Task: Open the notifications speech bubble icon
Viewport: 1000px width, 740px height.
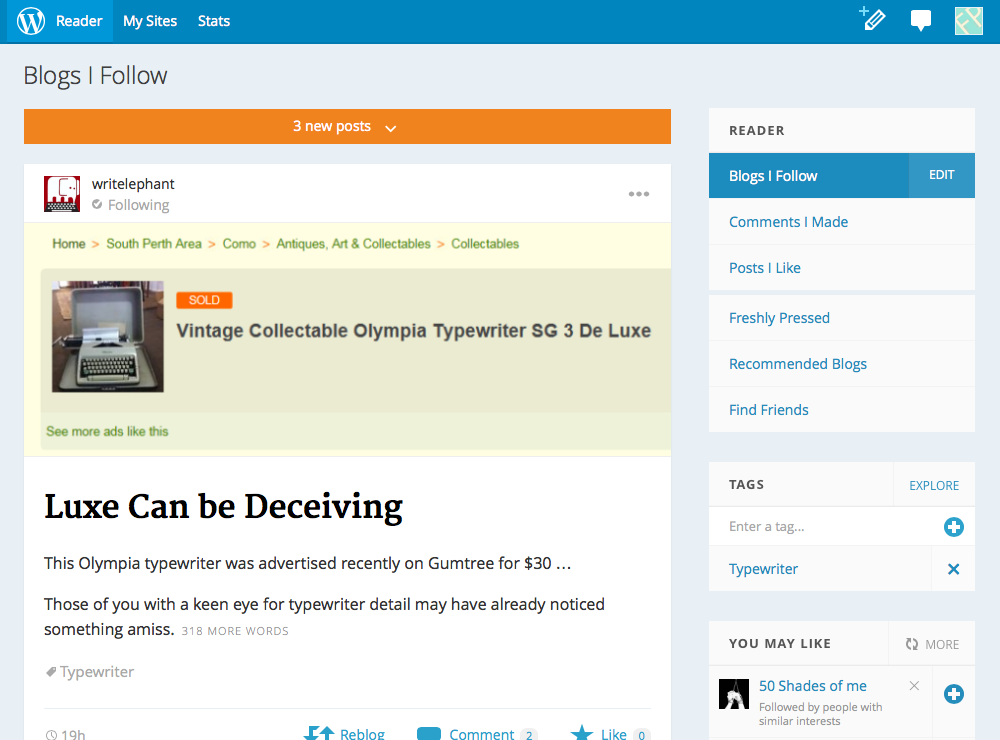Action: click(921, 21)
